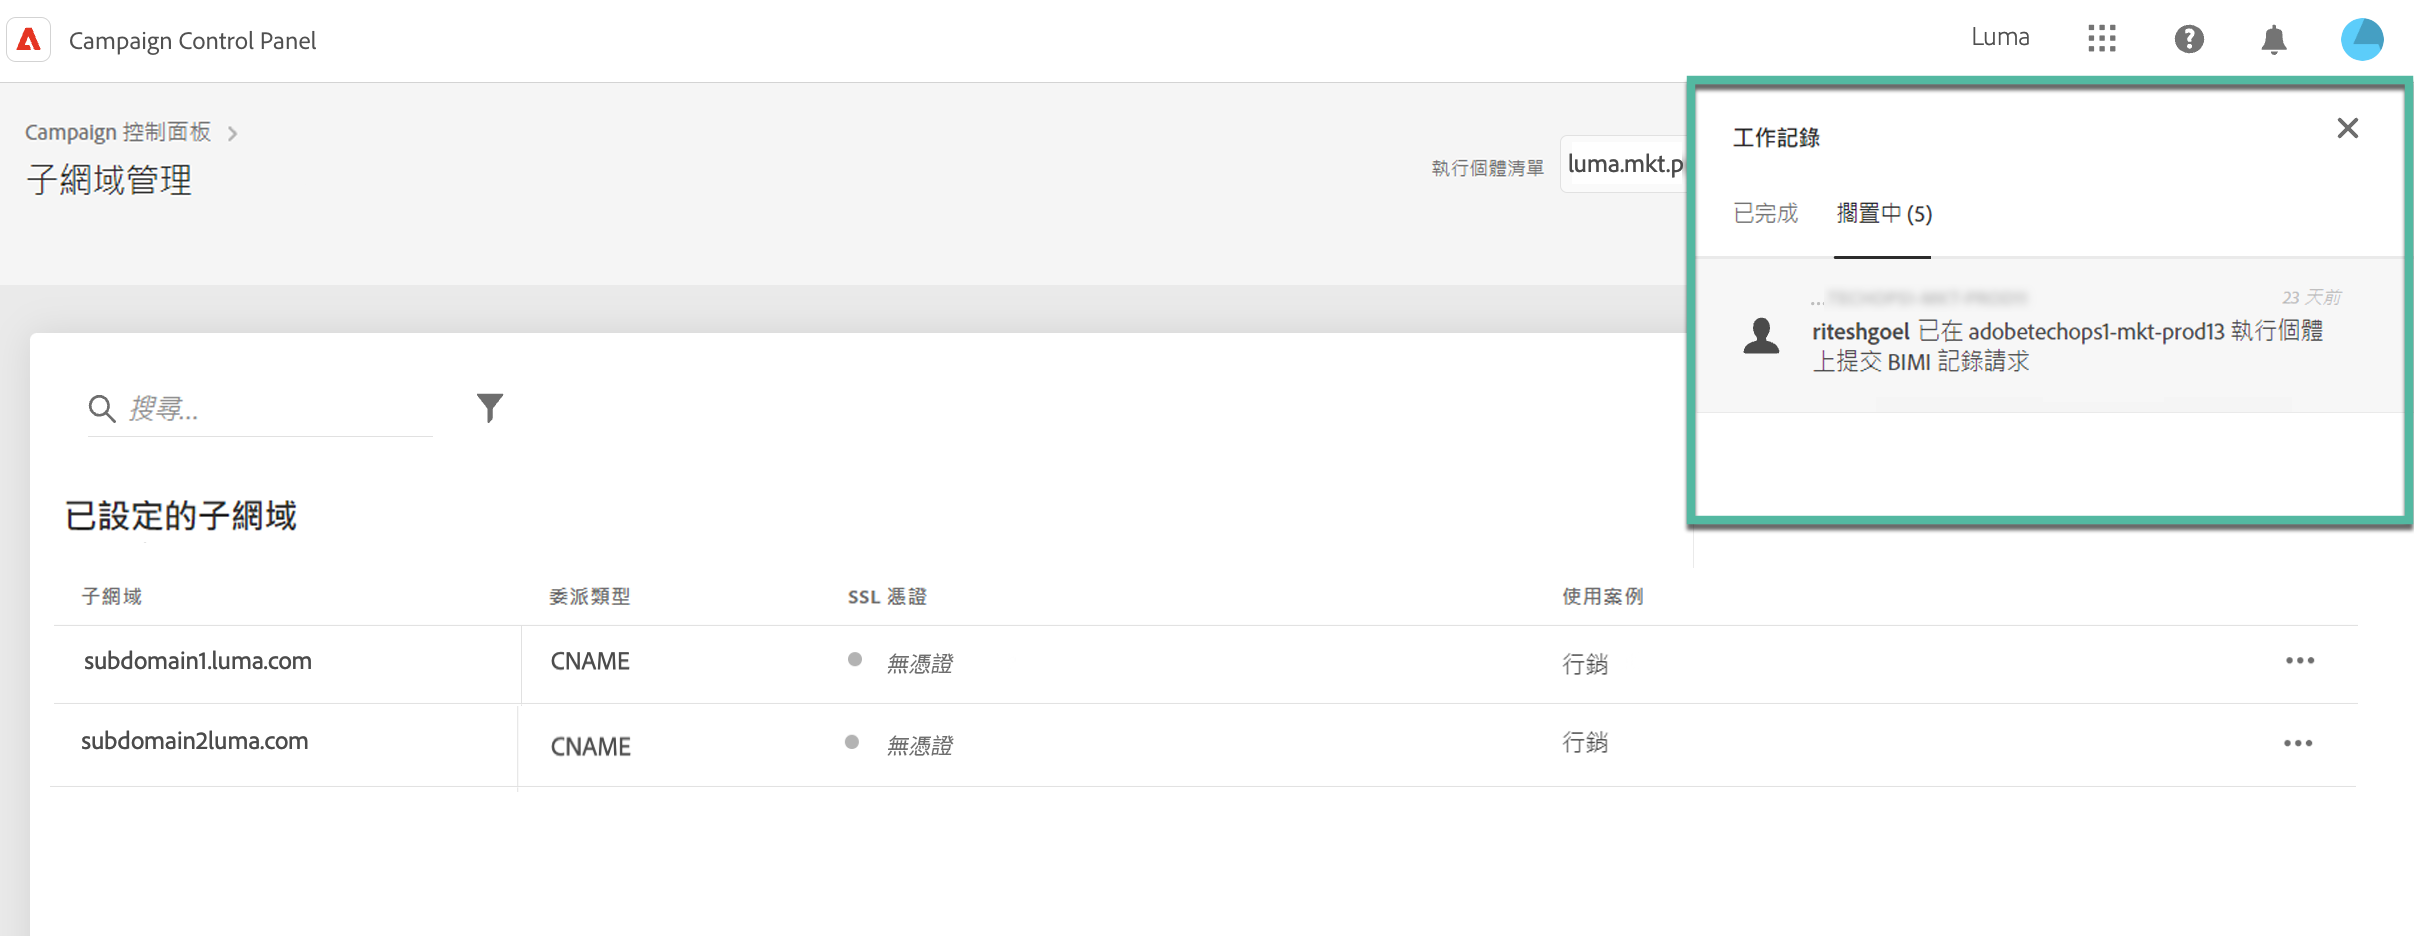Open more actions for subdomain1.luma.com
This screenshot has height=936, width=2414.
click(x=2300, y=661)
